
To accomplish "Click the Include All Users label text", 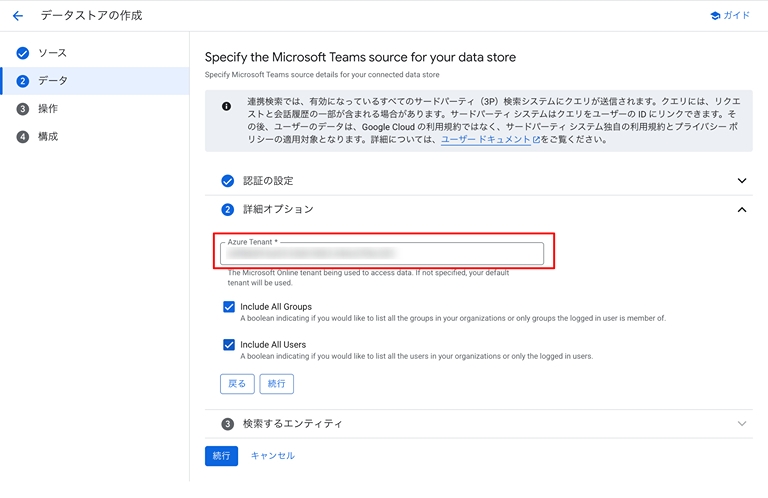I will pos(273,345).
